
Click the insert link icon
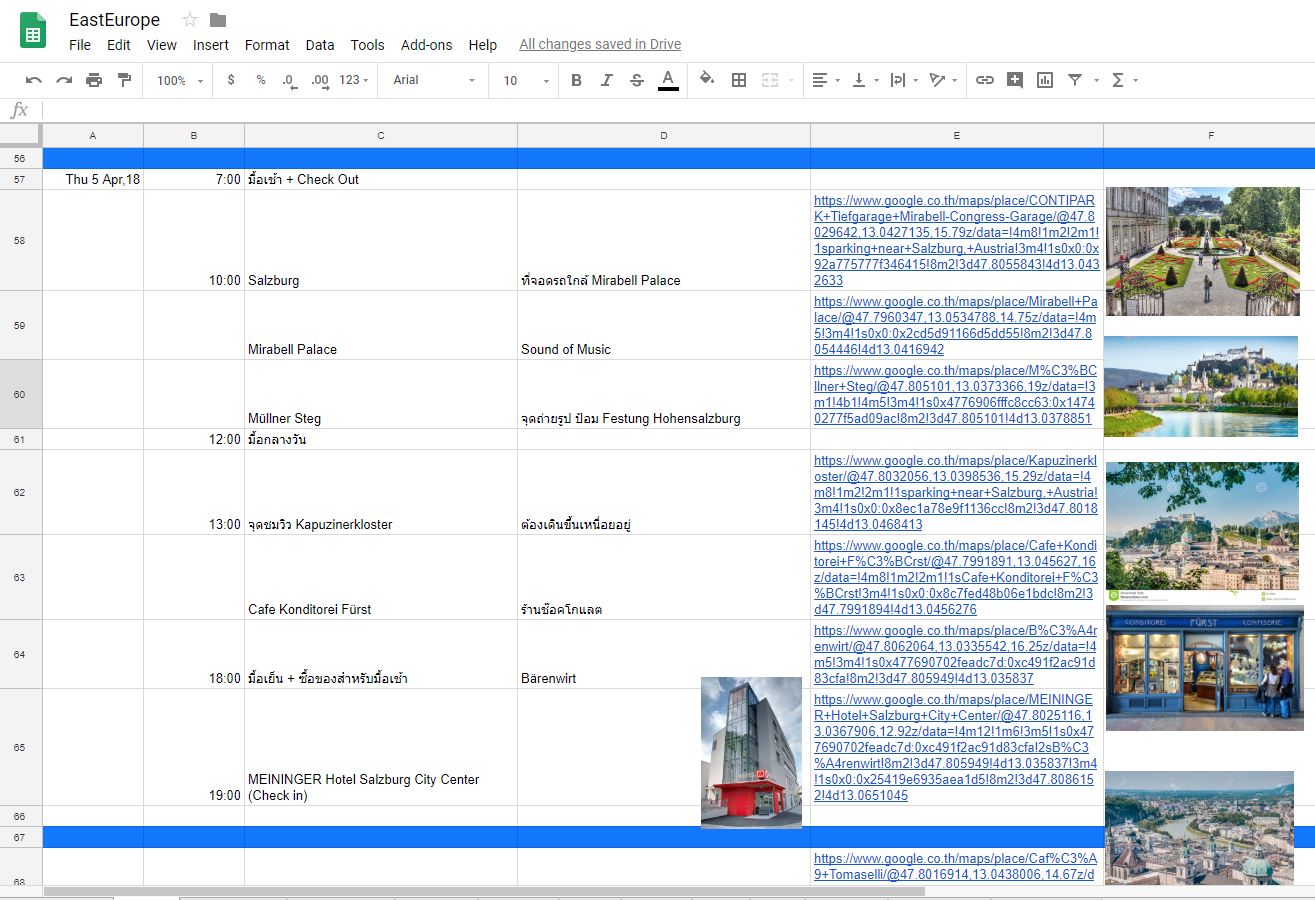985,80
